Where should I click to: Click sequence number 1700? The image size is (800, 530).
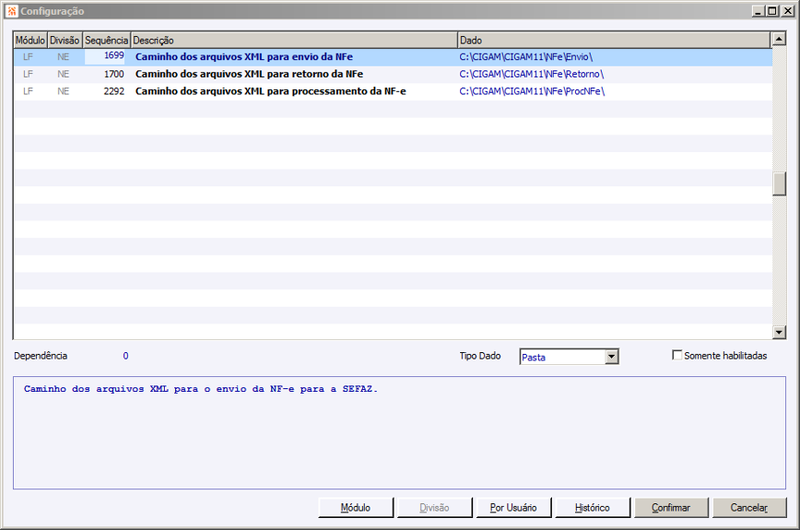(x=114, y=74)
